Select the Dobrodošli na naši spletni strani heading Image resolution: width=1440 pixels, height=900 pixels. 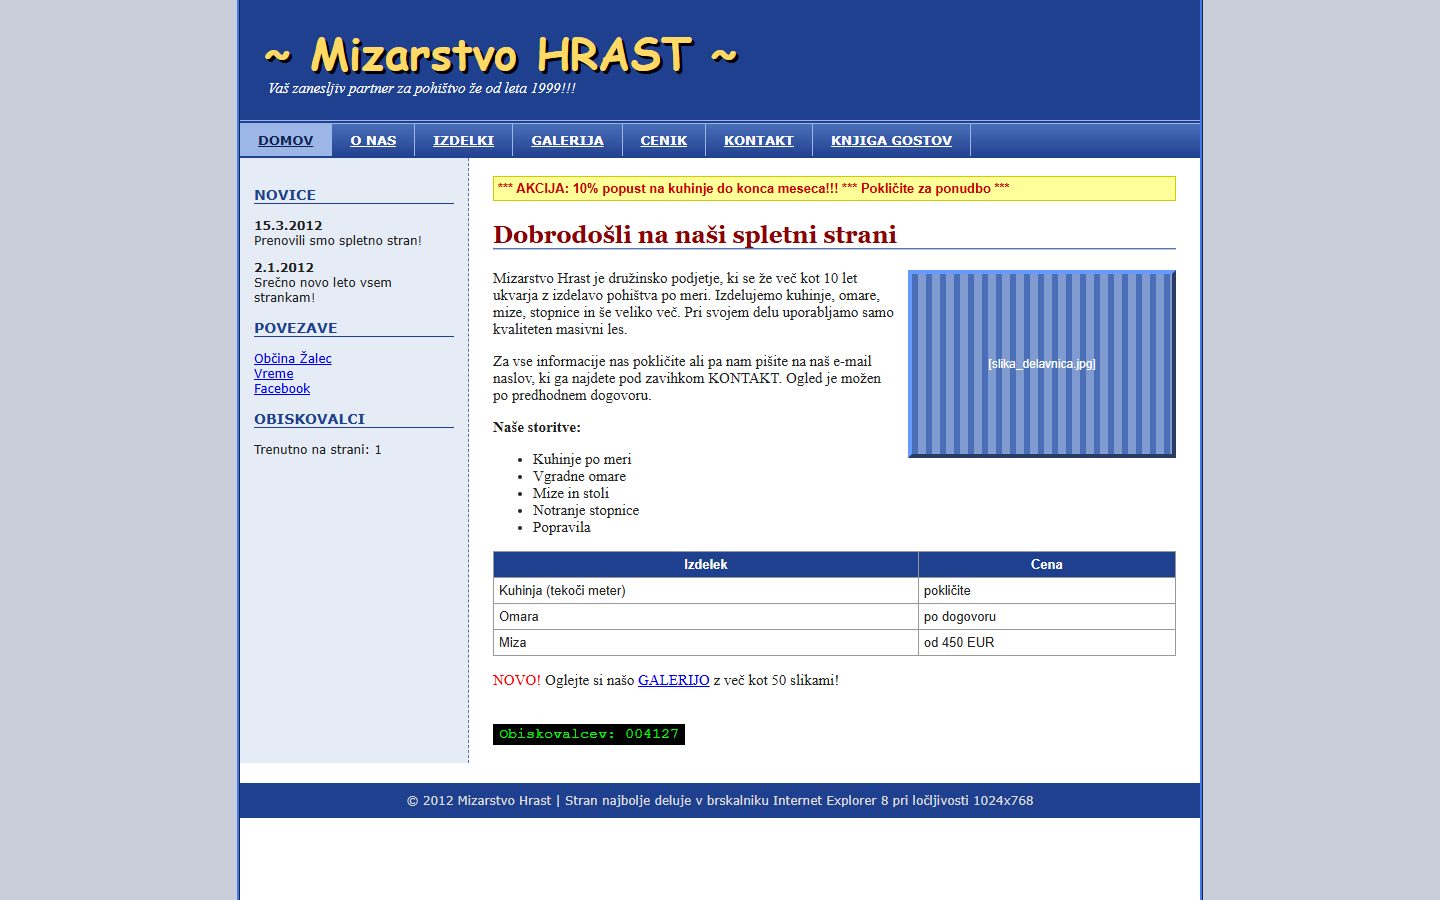[x=695, y=235]
